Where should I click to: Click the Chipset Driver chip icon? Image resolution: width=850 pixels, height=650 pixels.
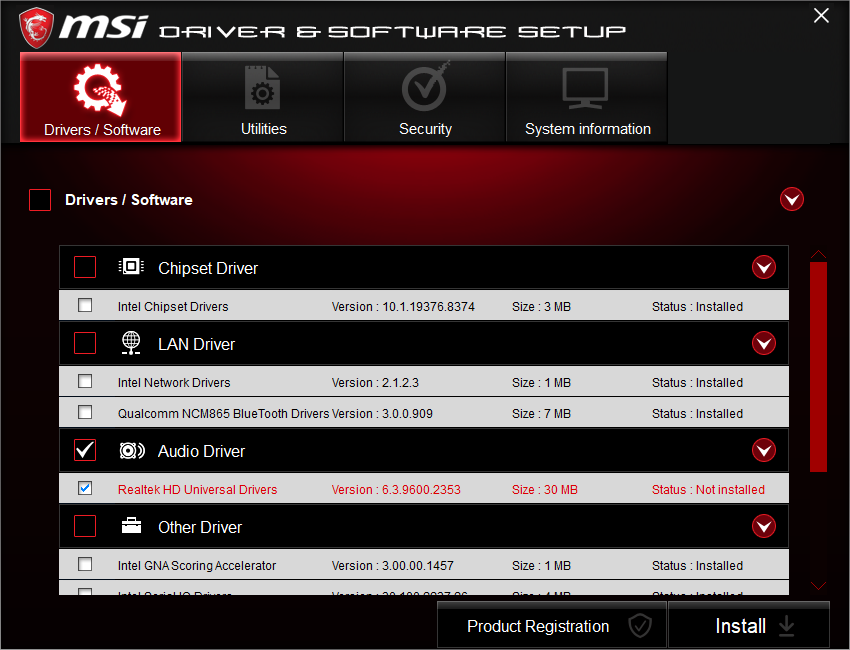tap(131, 267)
